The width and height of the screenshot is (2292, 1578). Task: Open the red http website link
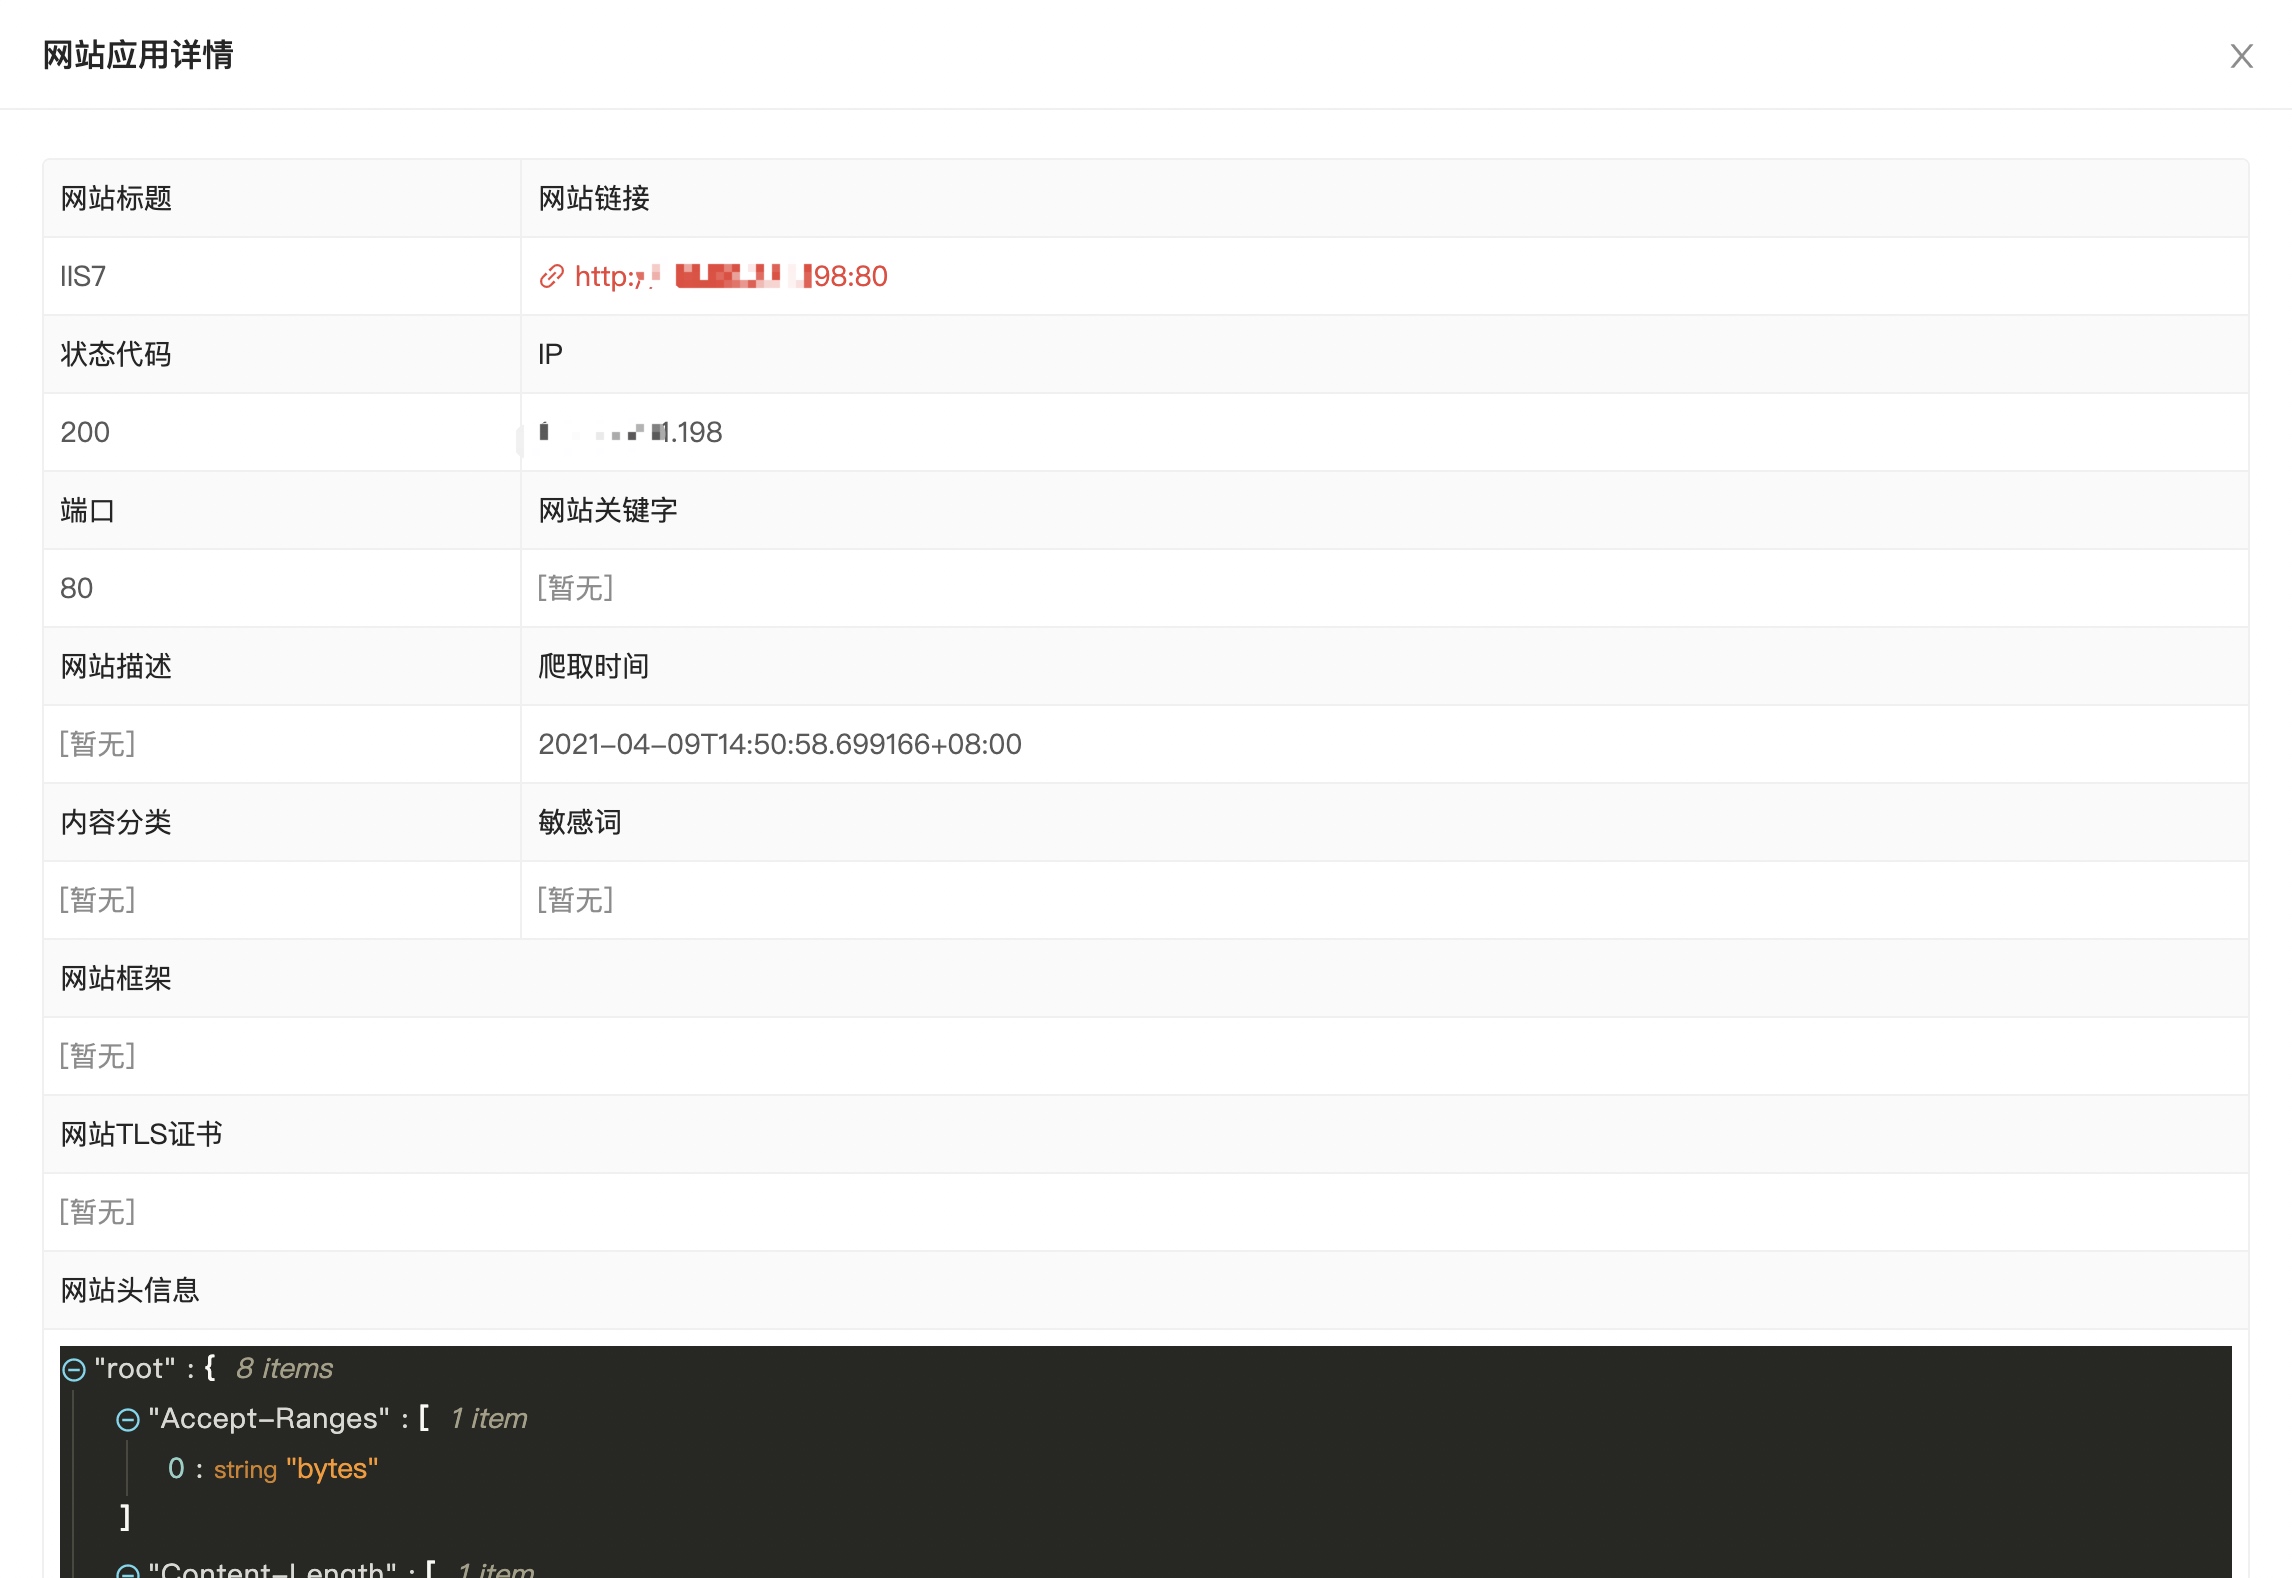730,277
